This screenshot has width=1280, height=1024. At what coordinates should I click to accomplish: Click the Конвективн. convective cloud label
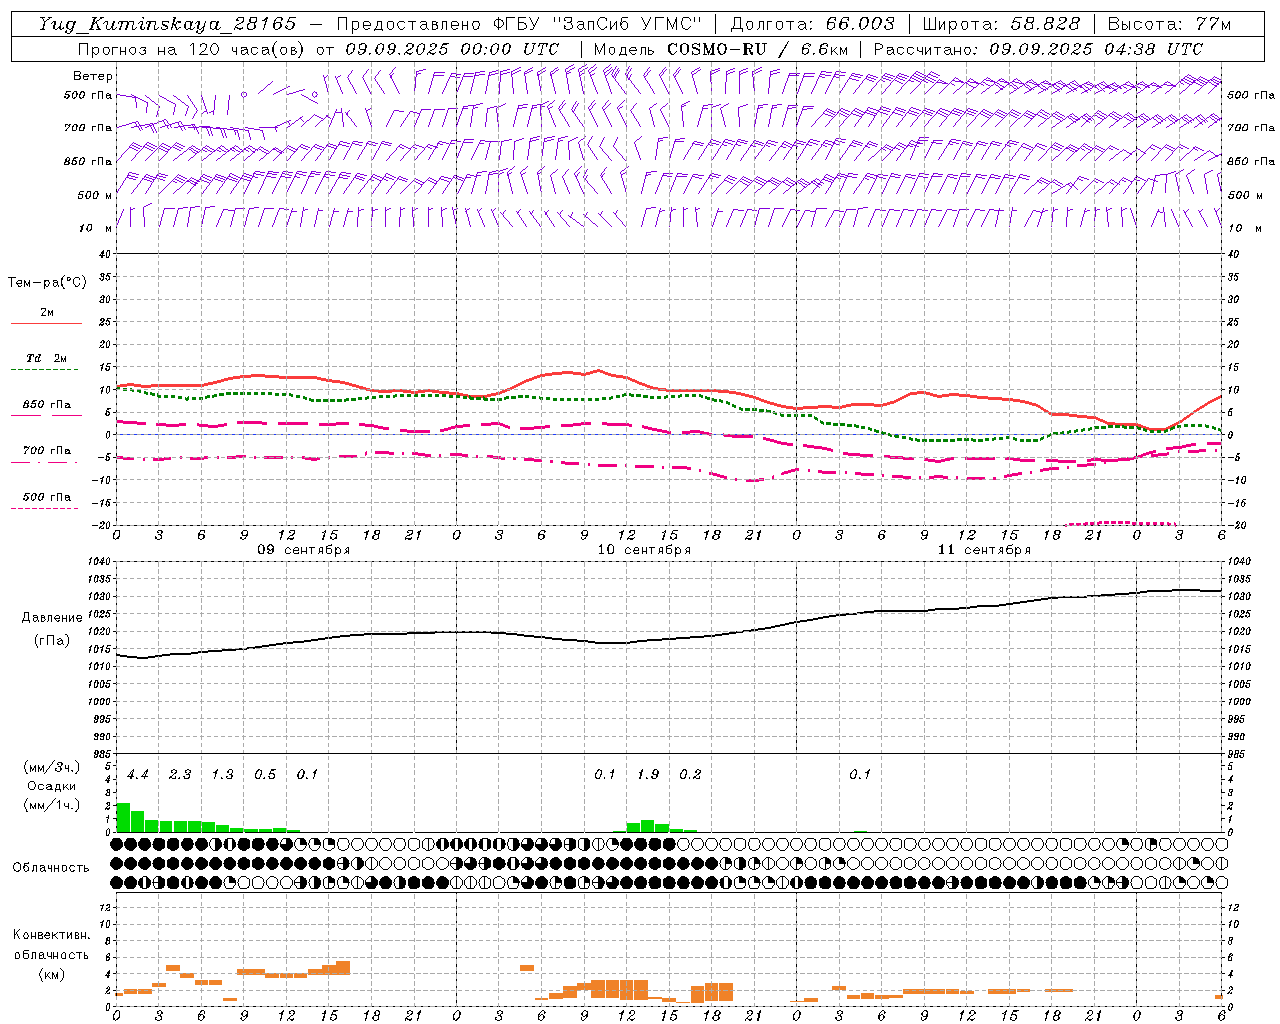(x=51, y=935)
